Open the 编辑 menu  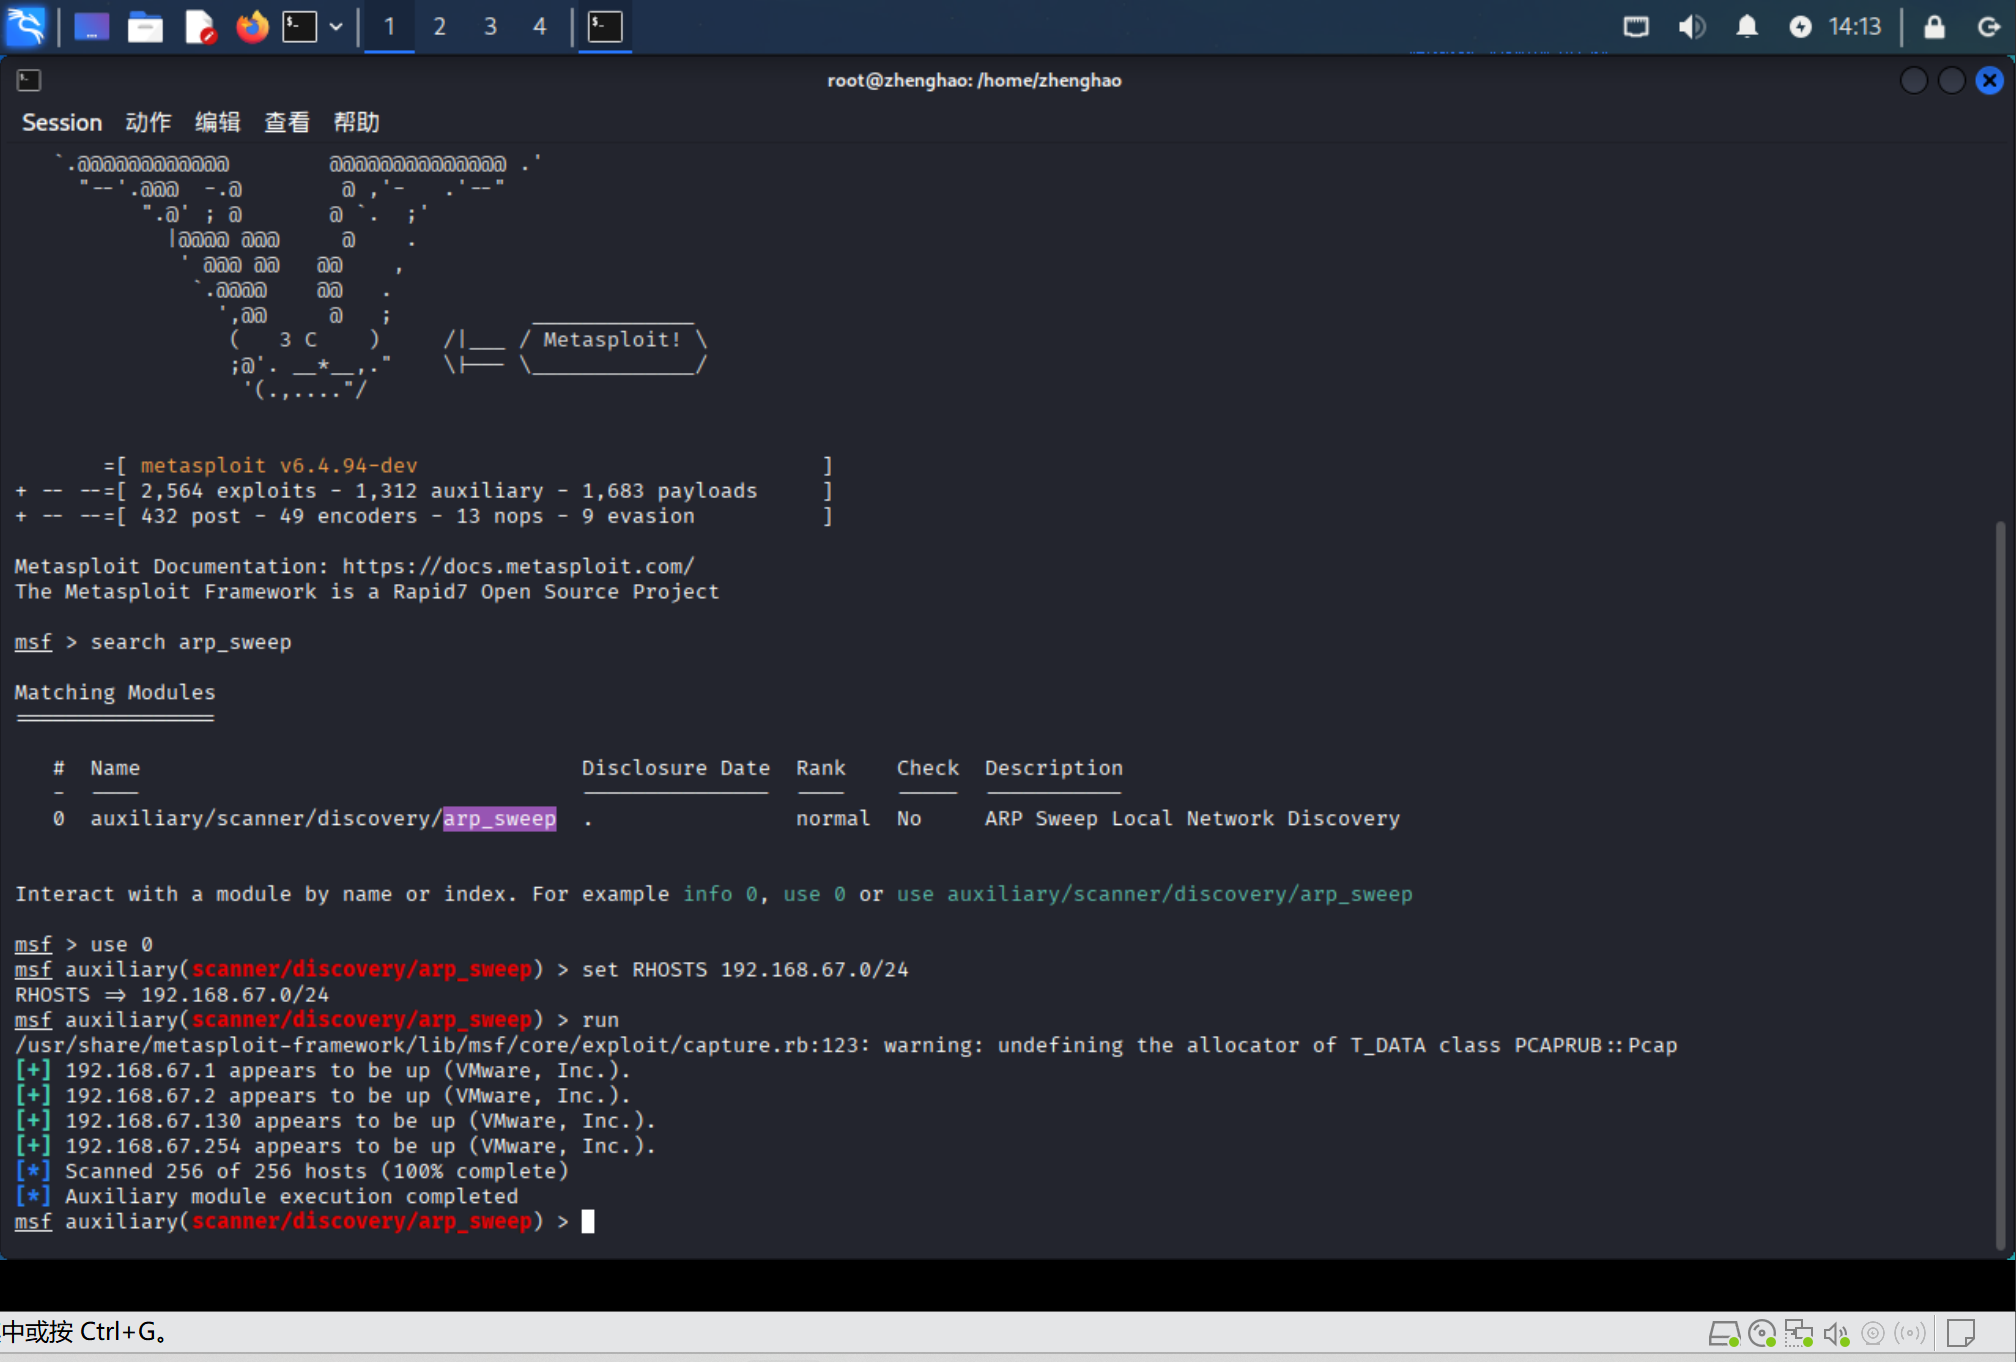click(217, 122)
